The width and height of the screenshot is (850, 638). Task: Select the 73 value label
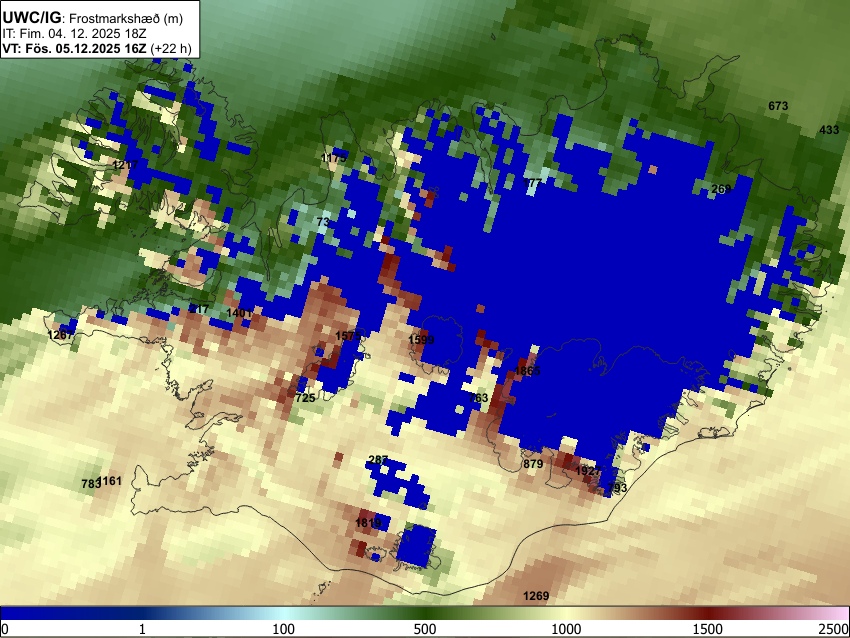point(323,222)
